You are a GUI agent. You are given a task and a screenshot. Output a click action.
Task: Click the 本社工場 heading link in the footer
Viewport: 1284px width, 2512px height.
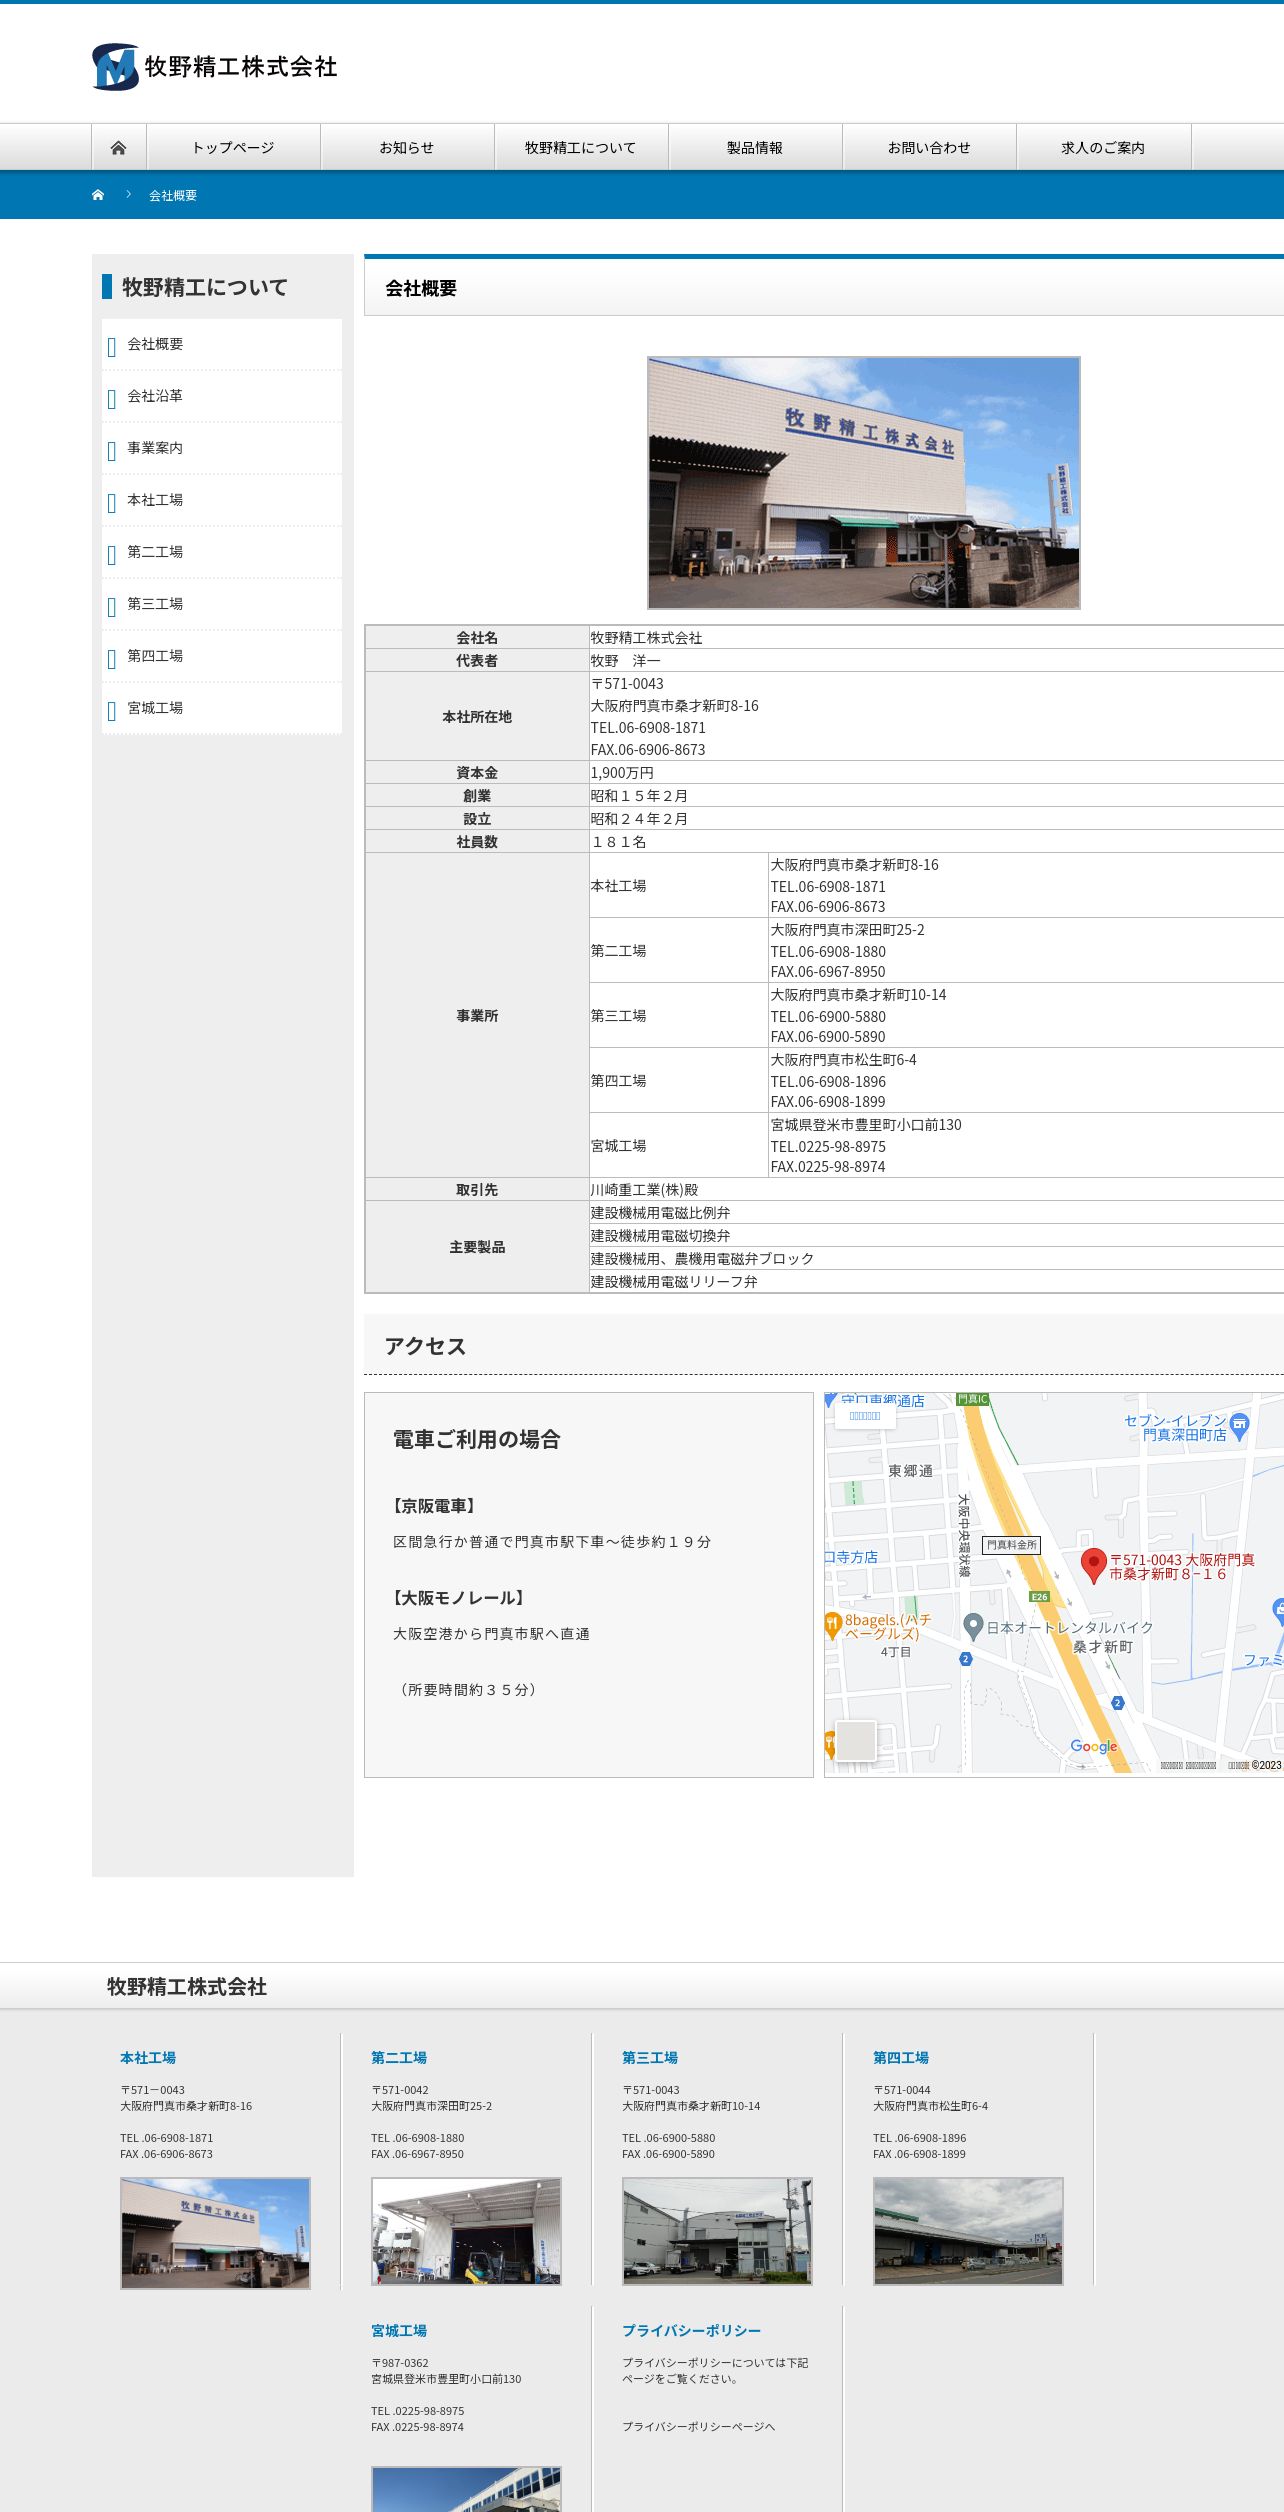pyautogui.click(x=148, y=2058)
